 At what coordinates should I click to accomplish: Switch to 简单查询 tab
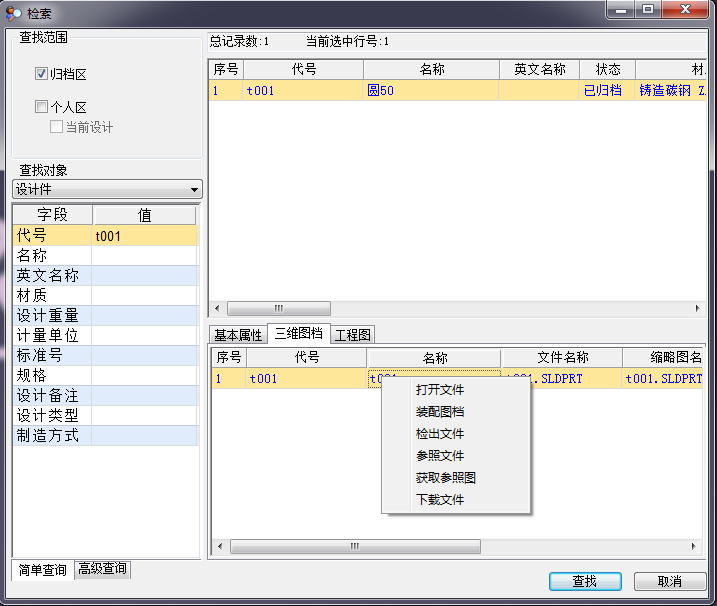[x=43, y=570]
